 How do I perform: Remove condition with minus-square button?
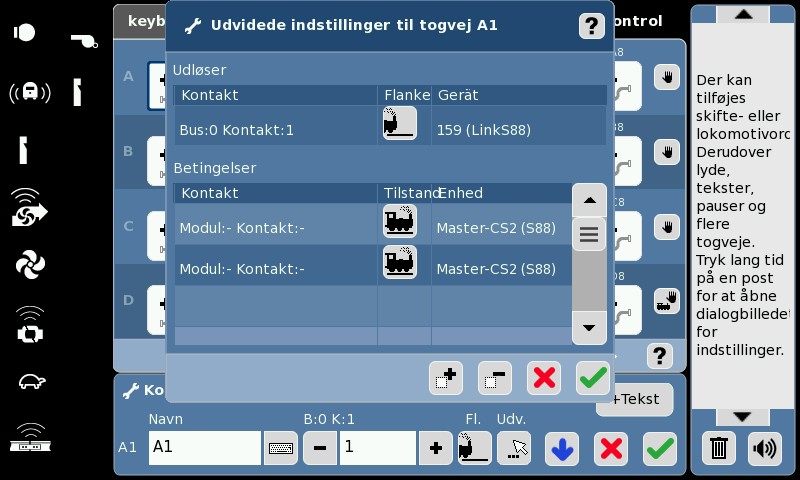pyautogui.click(x=495, y=378)
